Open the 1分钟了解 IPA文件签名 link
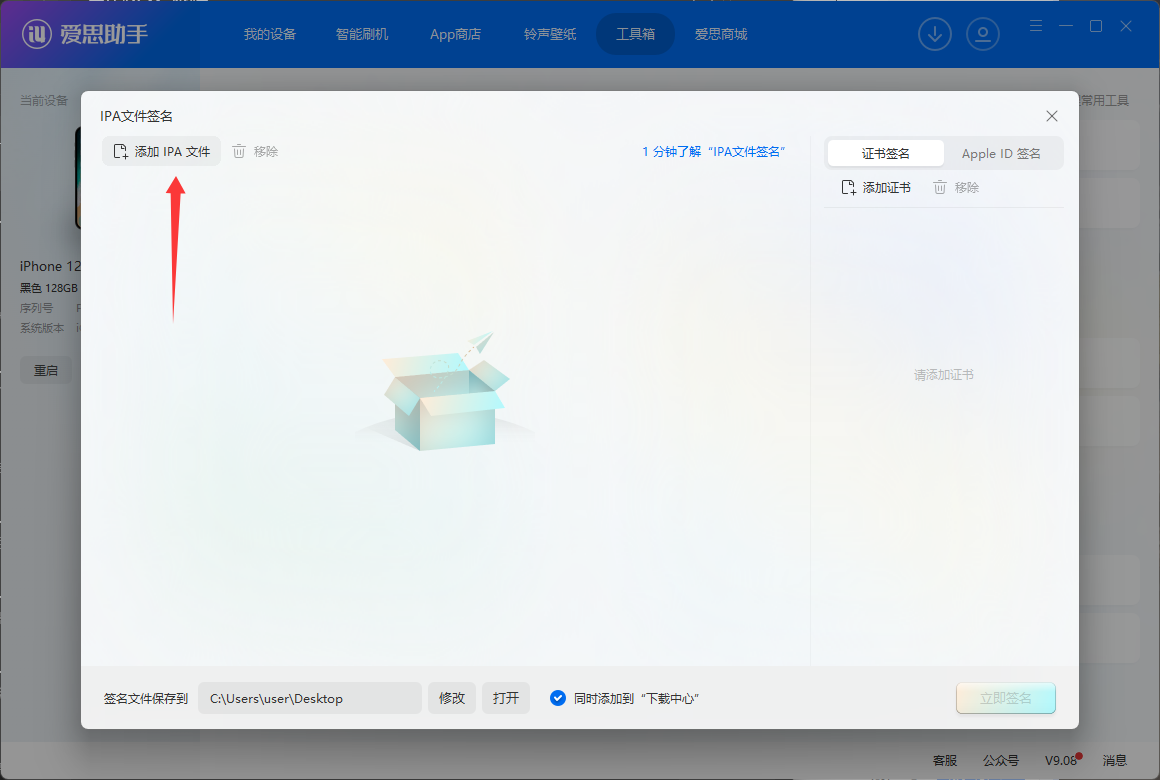Image resolution: width=1160 pixels, height=780 pixels. [714, 152]
